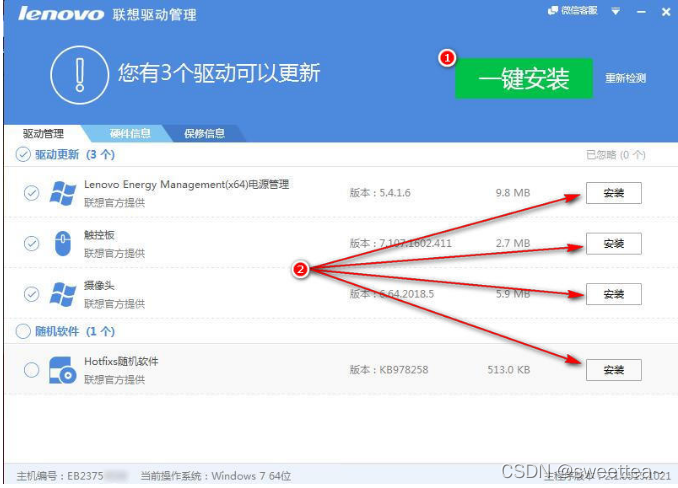This screenshot has width=678, height=488.
Task: Uncheck the Lenovo Energy Management driver checkbox
Action: coord(32,193)
